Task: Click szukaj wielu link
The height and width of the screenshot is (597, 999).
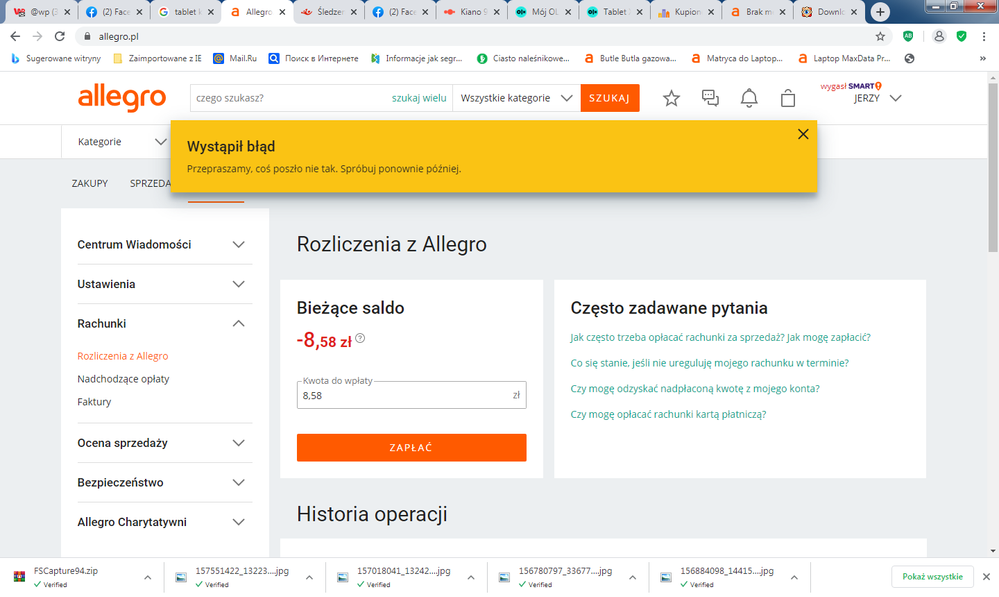Action: coord(419,98)
